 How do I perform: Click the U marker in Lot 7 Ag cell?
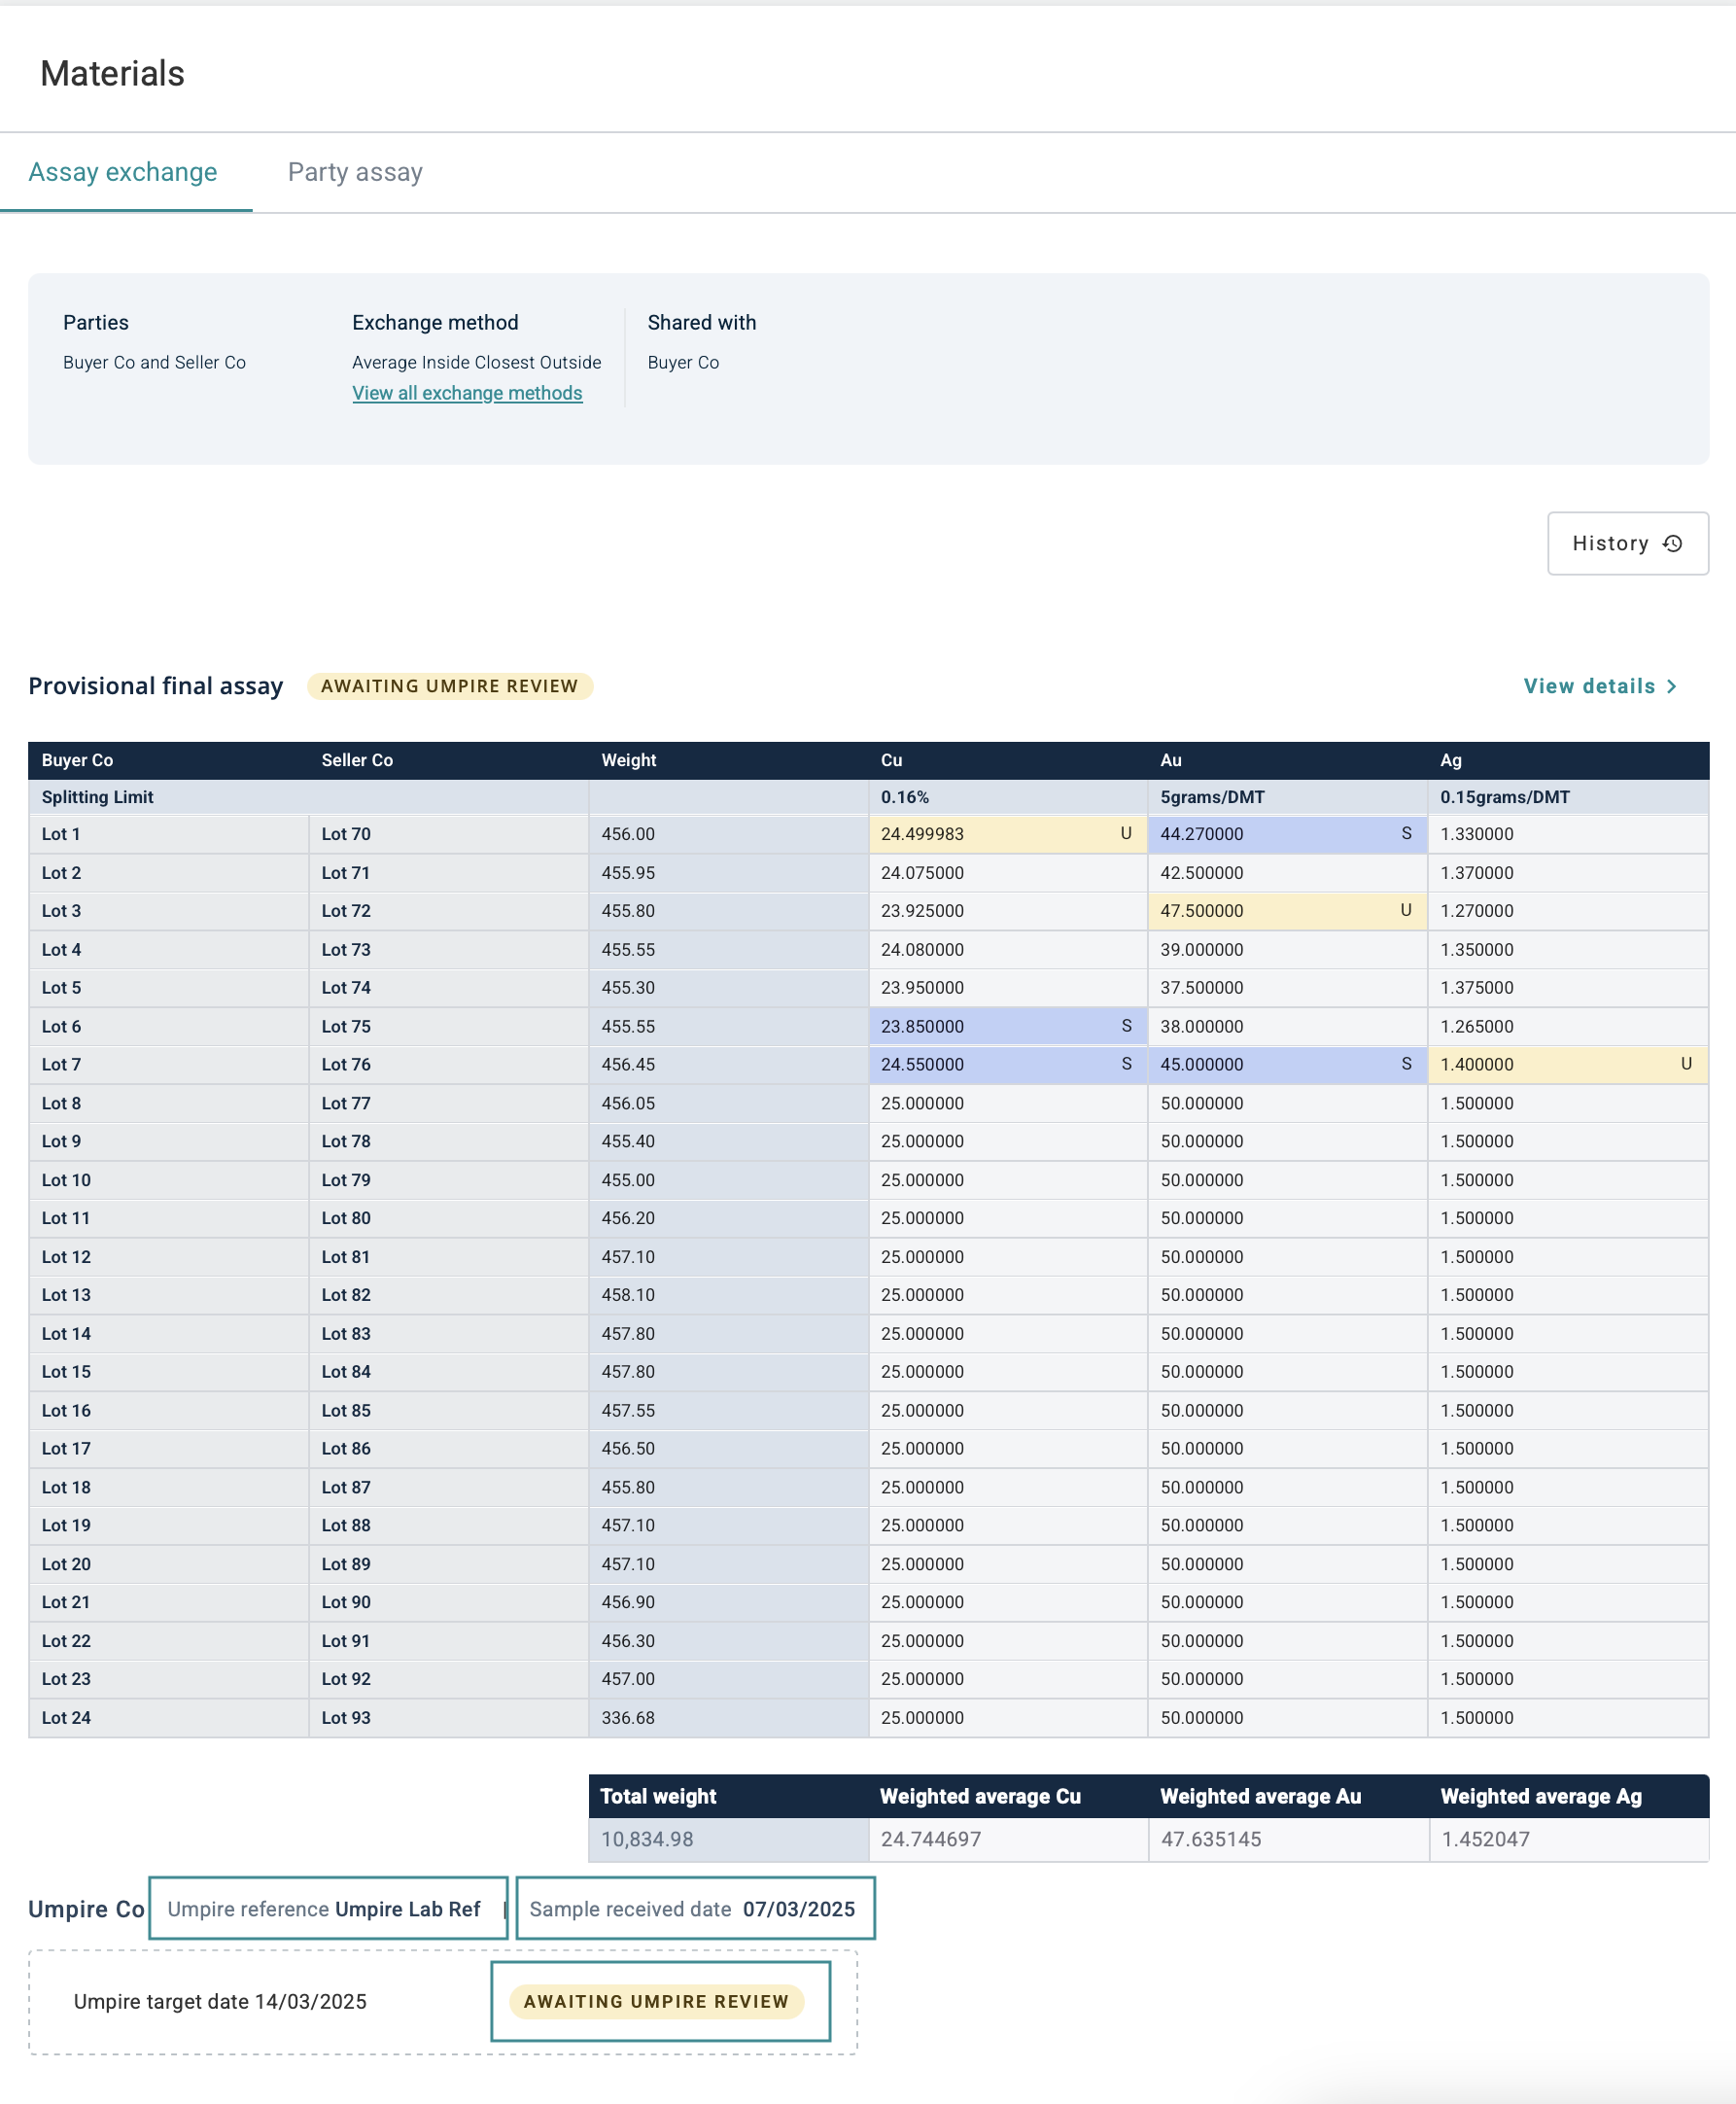pos(1685,1064)
